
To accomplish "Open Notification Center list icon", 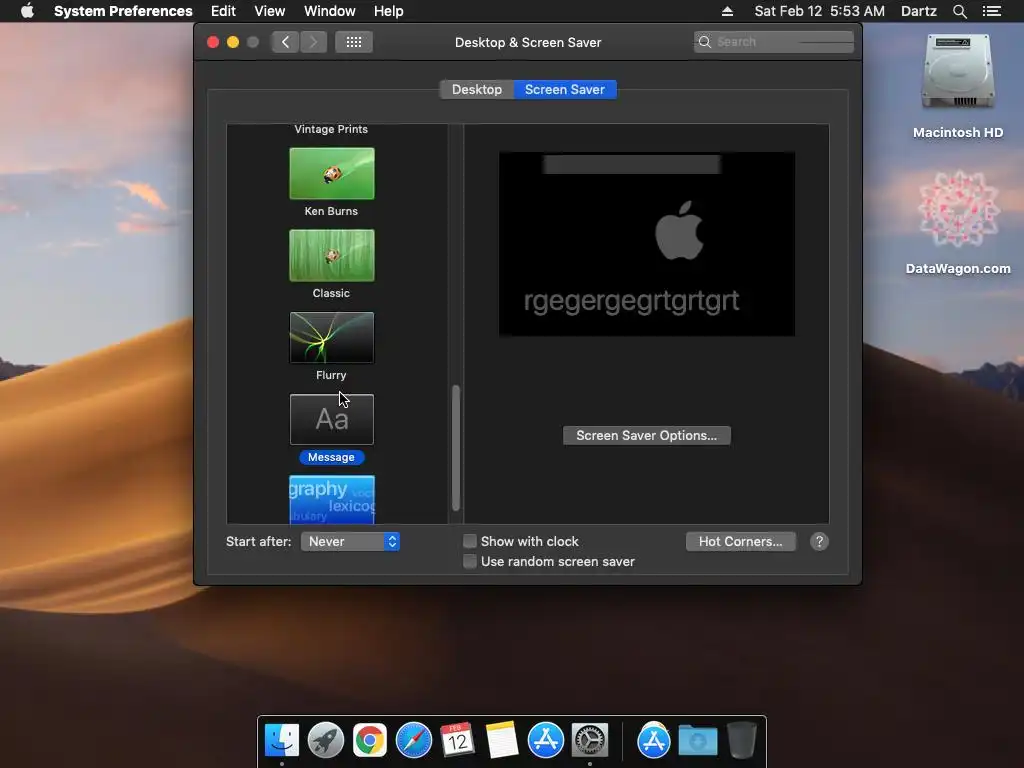I will (992, 11).
